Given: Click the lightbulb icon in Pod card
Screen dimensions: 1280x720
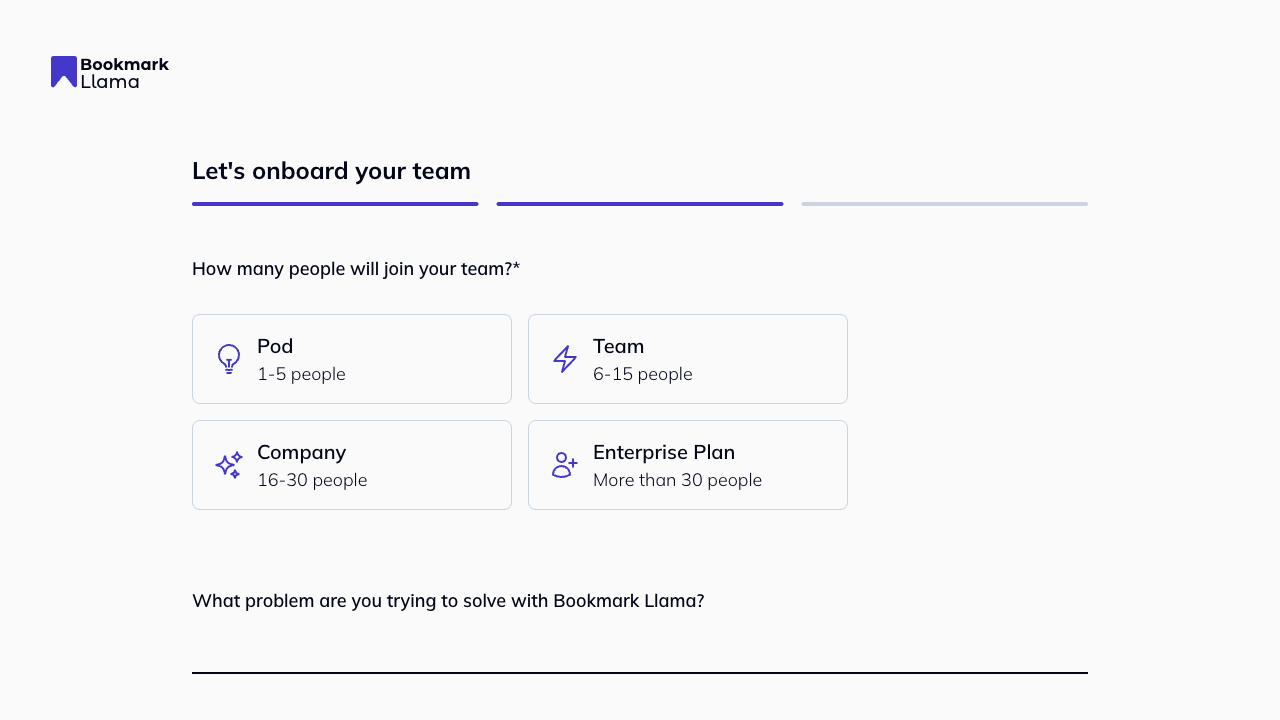Looking at the screenshot, I should pos(229,359).
